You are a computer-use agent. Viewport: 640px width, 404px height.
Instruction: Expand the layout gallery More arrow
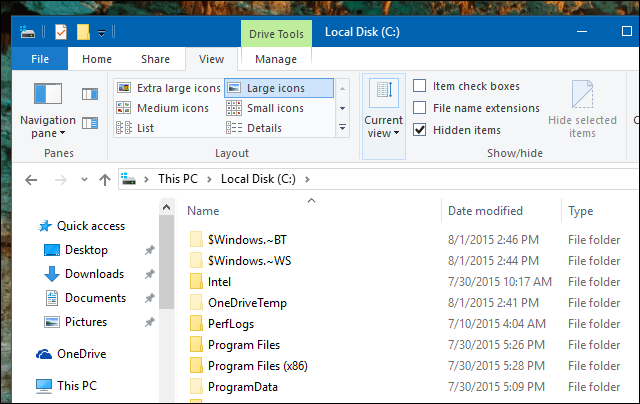click(x=342, y=128)
